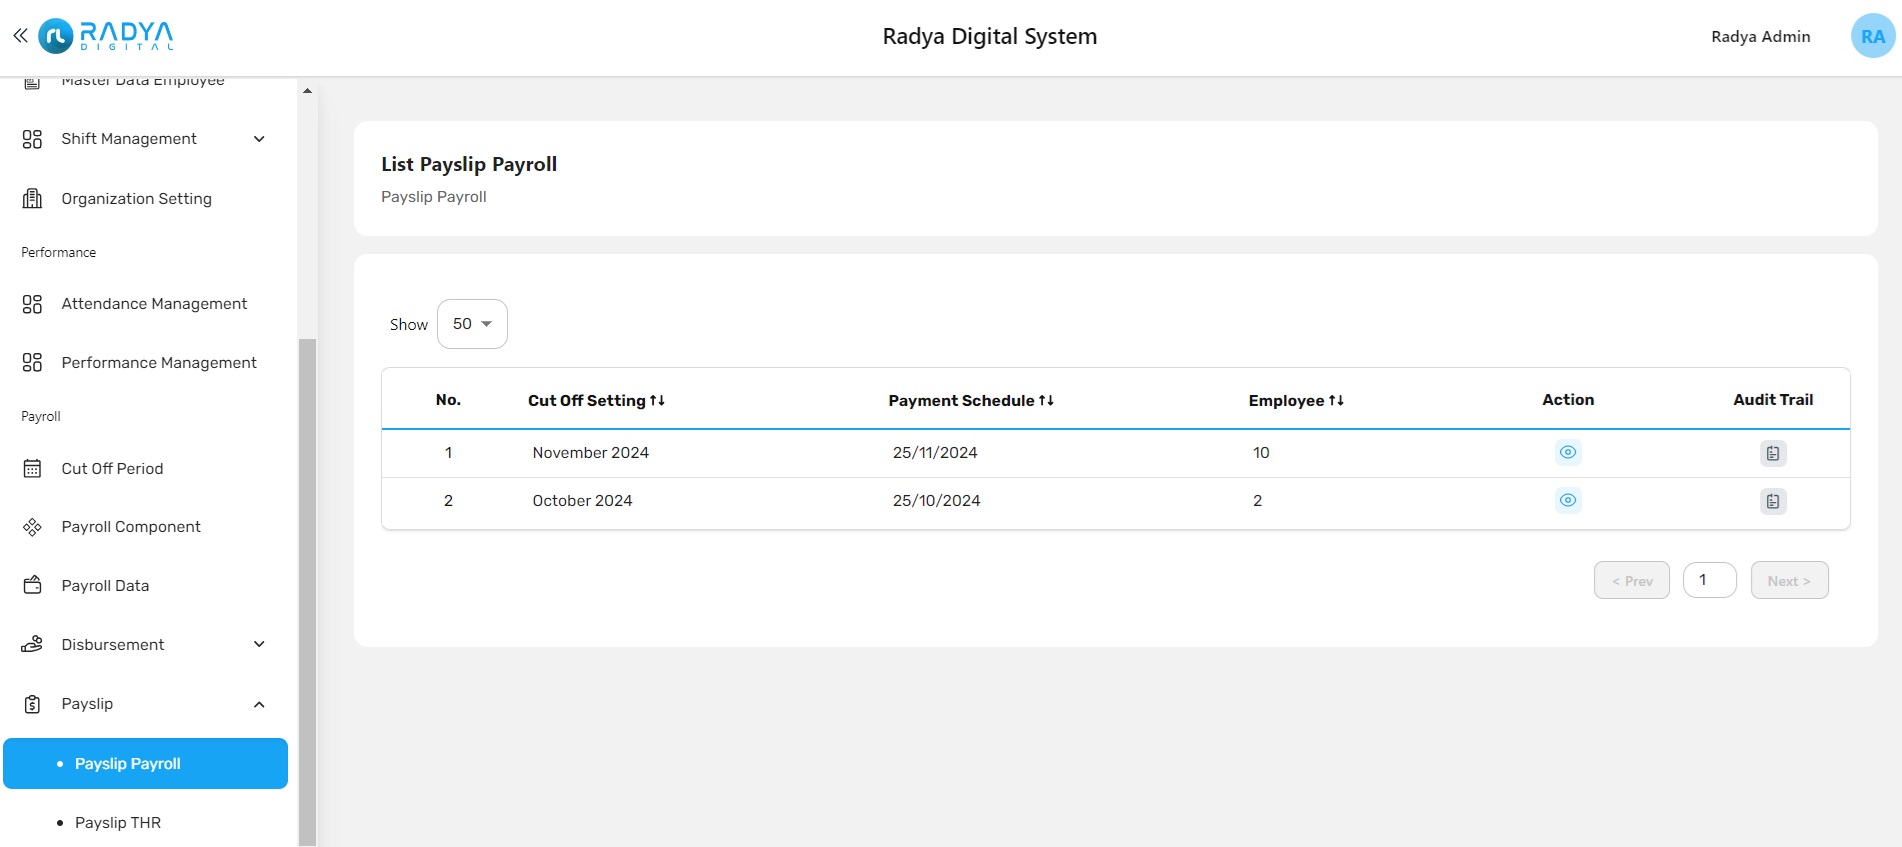Click the Organization Setting building icon

point(32,199)
